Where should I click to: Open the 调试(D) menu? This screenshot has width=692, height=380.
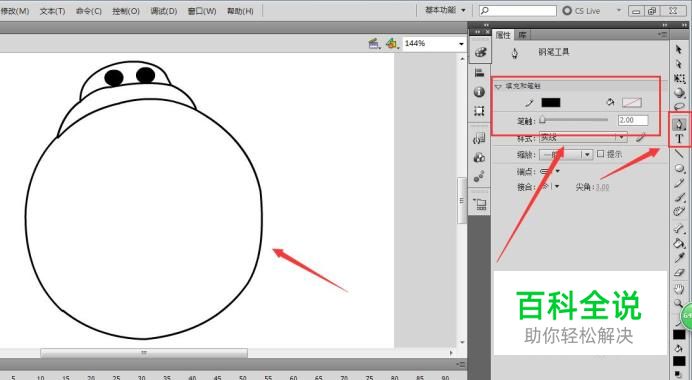click(x=164, y=11)
